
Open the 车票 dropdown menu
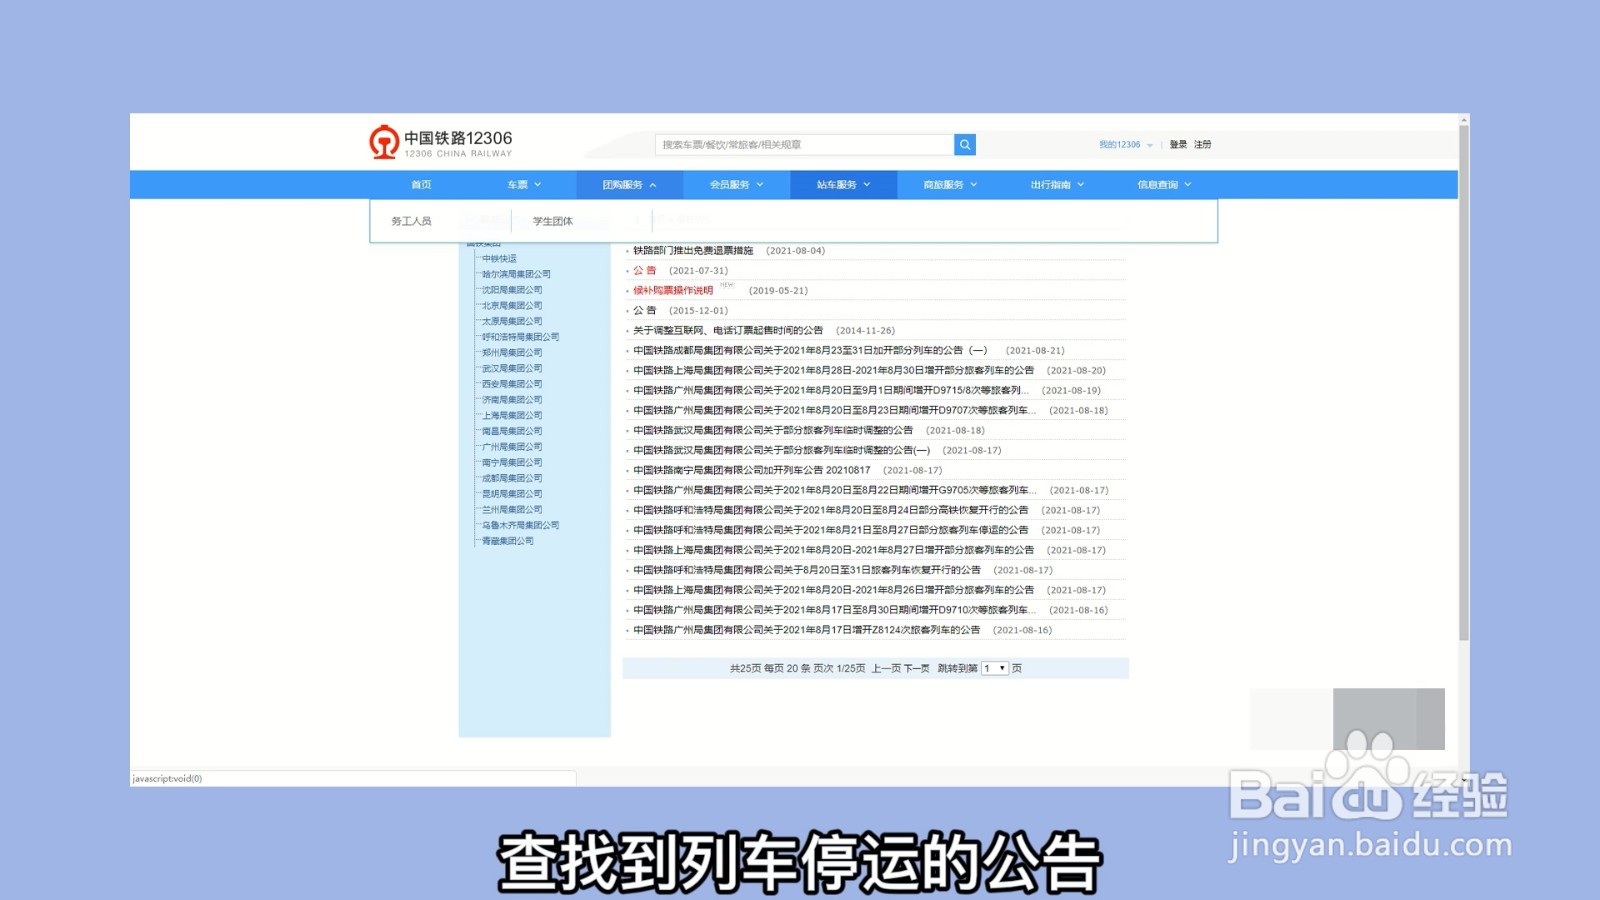tap(522, 184)
